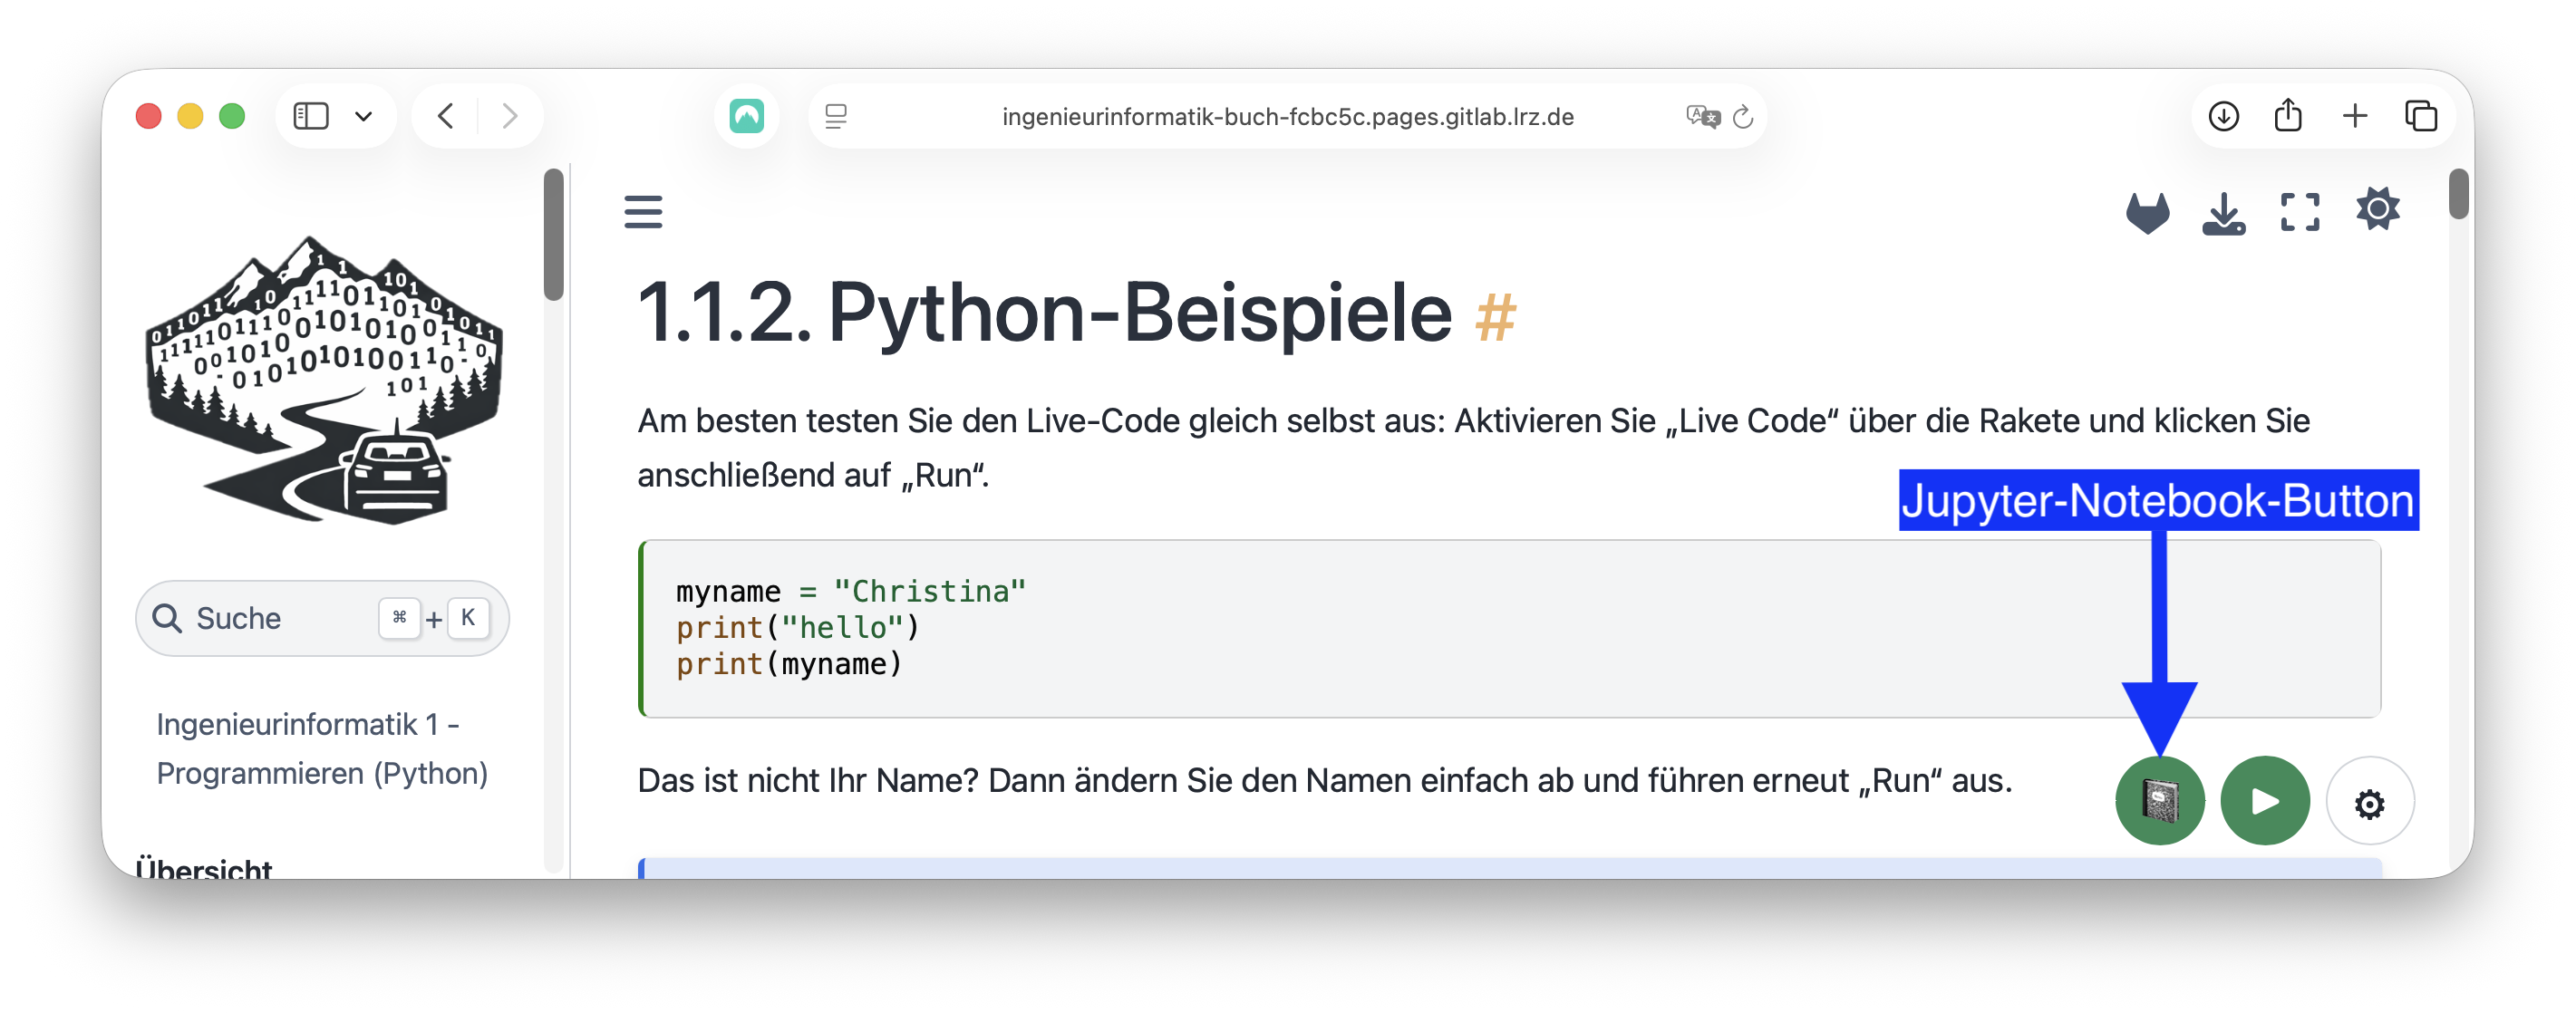
Task: Toggle the hamburger sidebar menu
Action: (x=643, y=212)
